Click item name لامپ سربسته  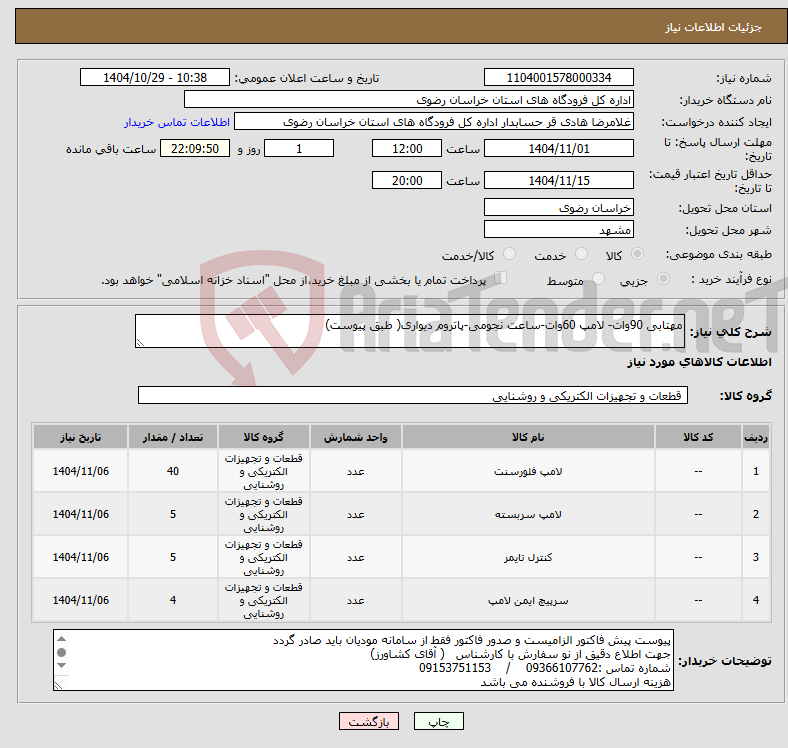pos(528,514)
